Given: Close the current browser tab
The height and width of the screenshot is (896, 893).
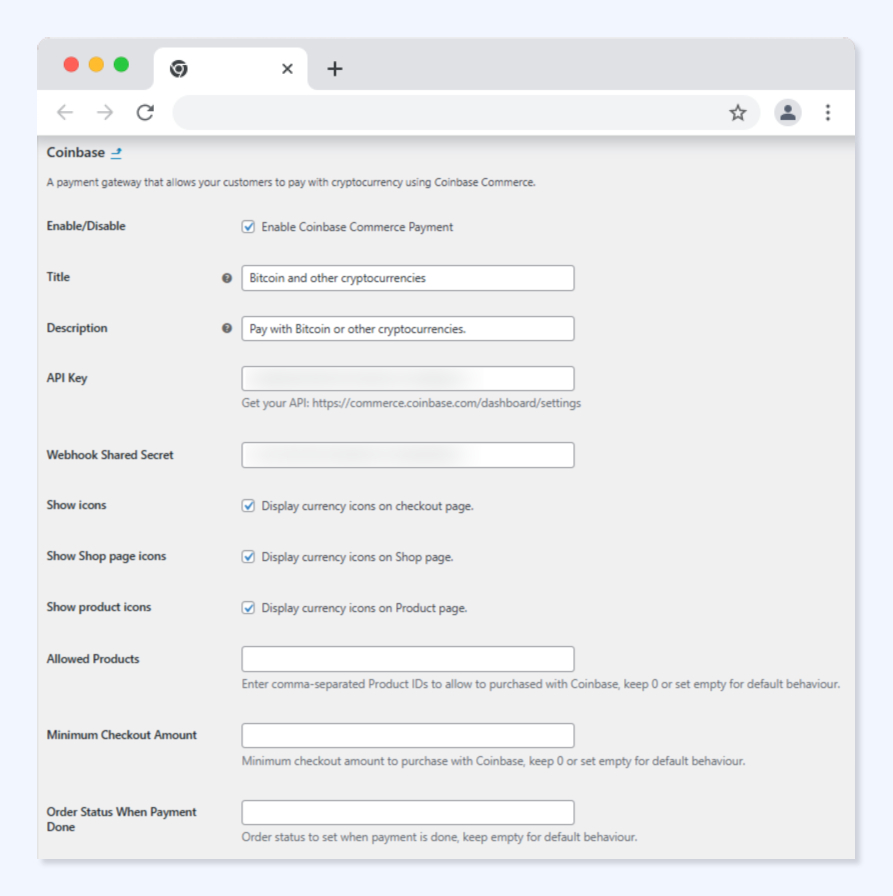Looking at the screenshot, I should pos(287,69).
